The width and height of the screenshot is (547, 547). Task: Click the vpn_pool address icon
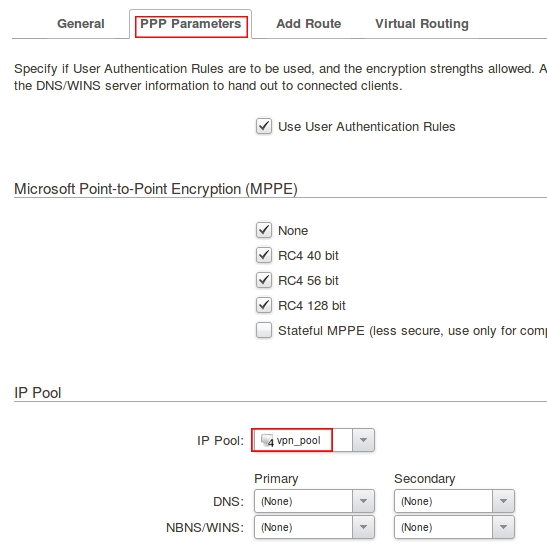(x=268, y=441)
